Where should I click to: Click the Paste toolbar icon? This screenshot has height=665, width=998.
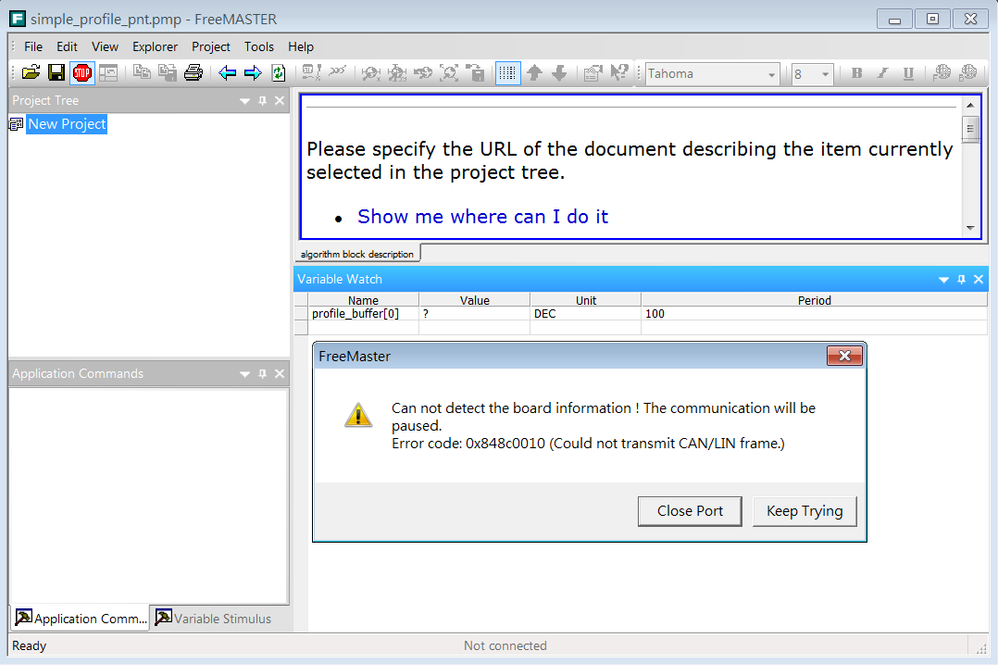click(167, 73)
